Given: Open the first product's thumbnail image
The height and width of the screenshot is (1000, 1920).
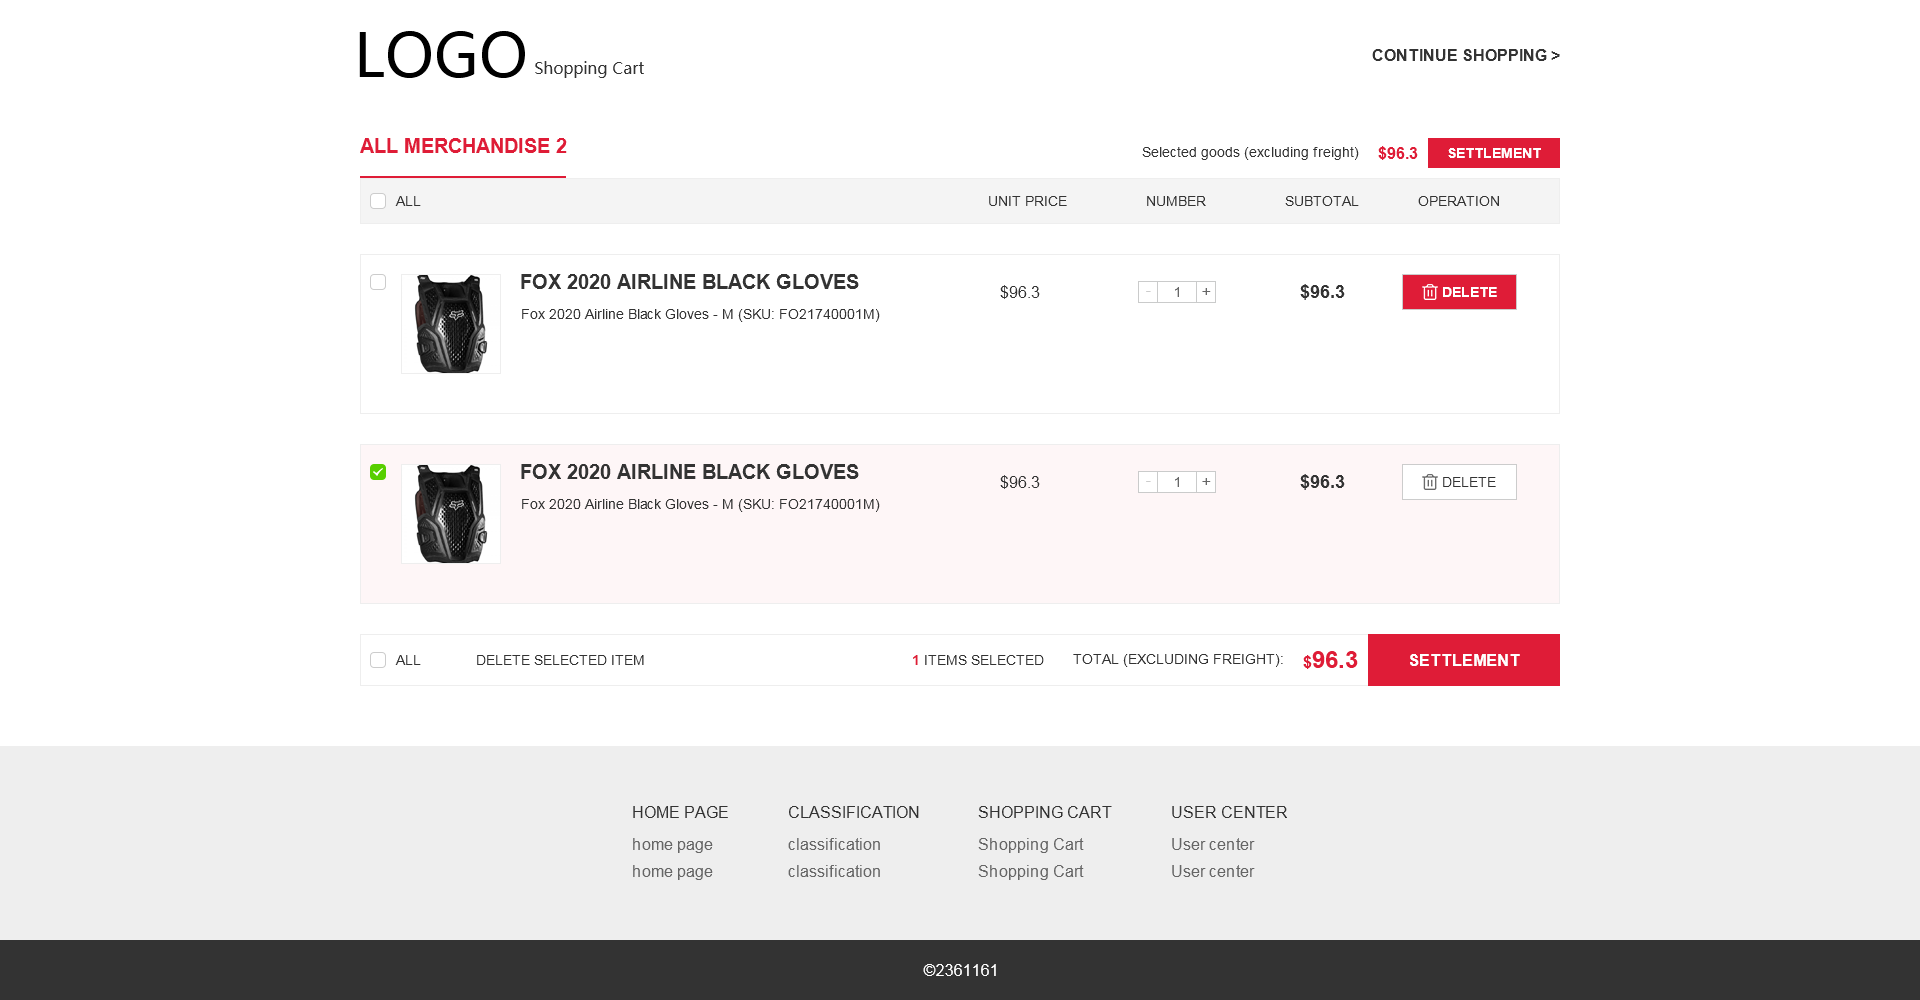Looking at the screenshot, I should (451, 324).
